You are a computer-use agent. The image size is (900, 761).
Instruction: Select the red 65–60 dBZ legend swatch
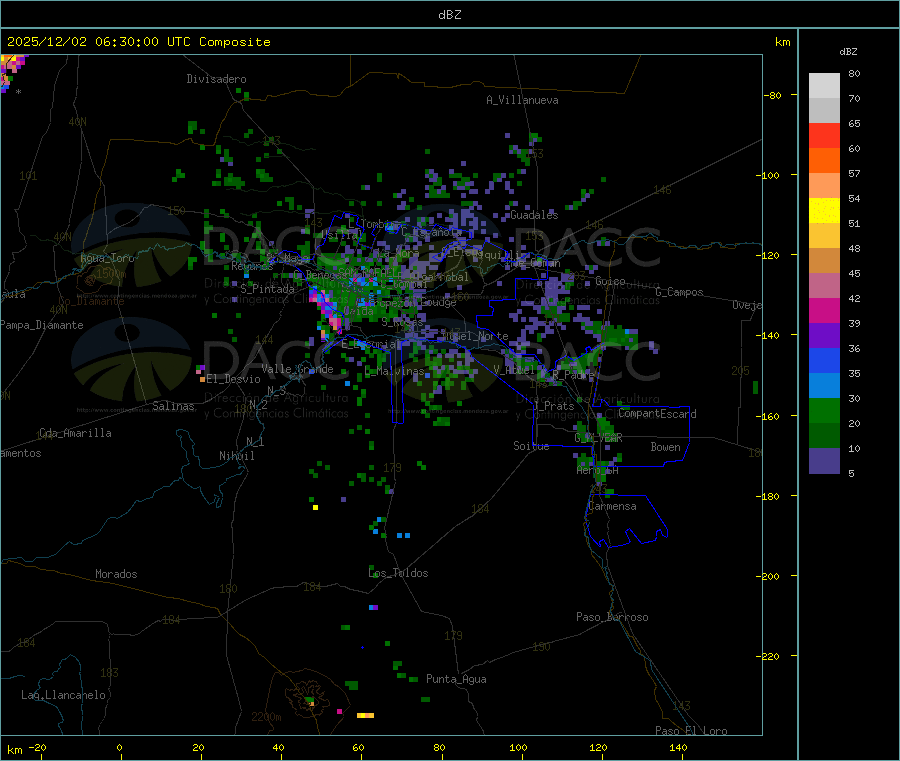click(824, 135)
